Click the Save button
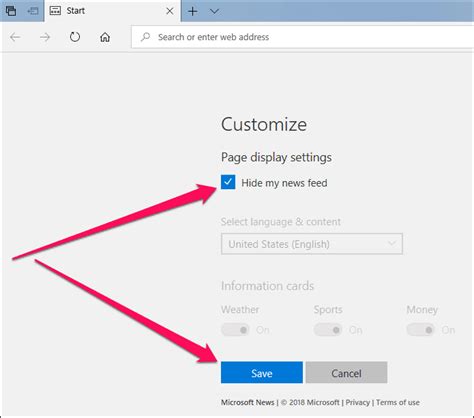 (262, 373)
